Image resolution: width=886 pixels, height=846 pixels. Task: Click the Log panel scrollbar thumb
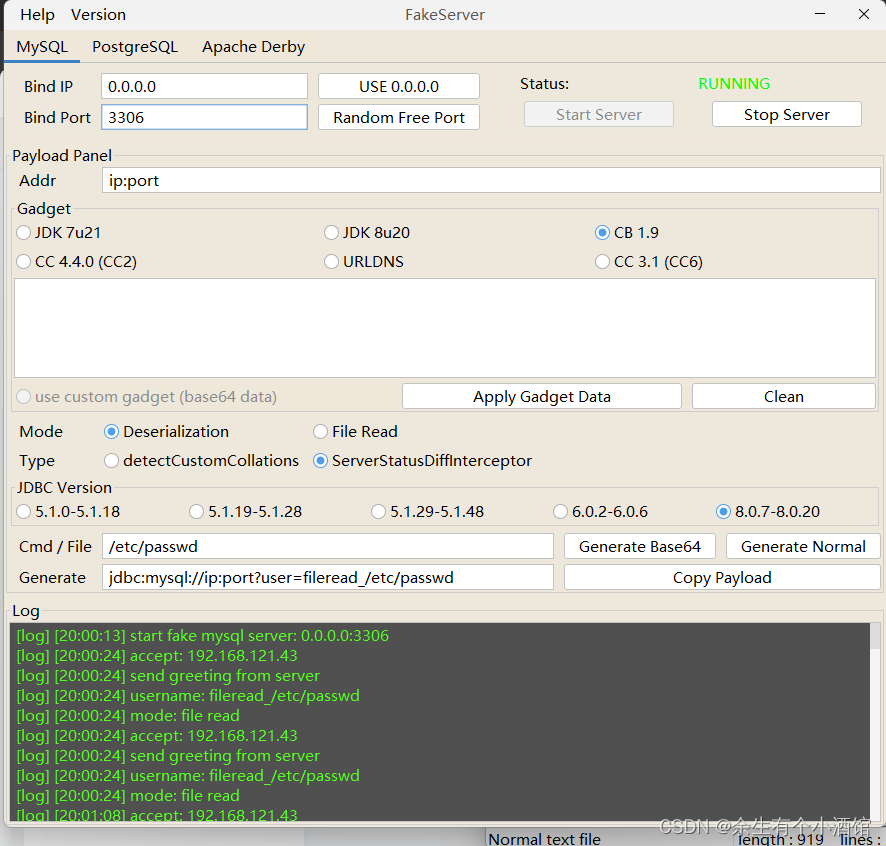click(x=875, y=636)
